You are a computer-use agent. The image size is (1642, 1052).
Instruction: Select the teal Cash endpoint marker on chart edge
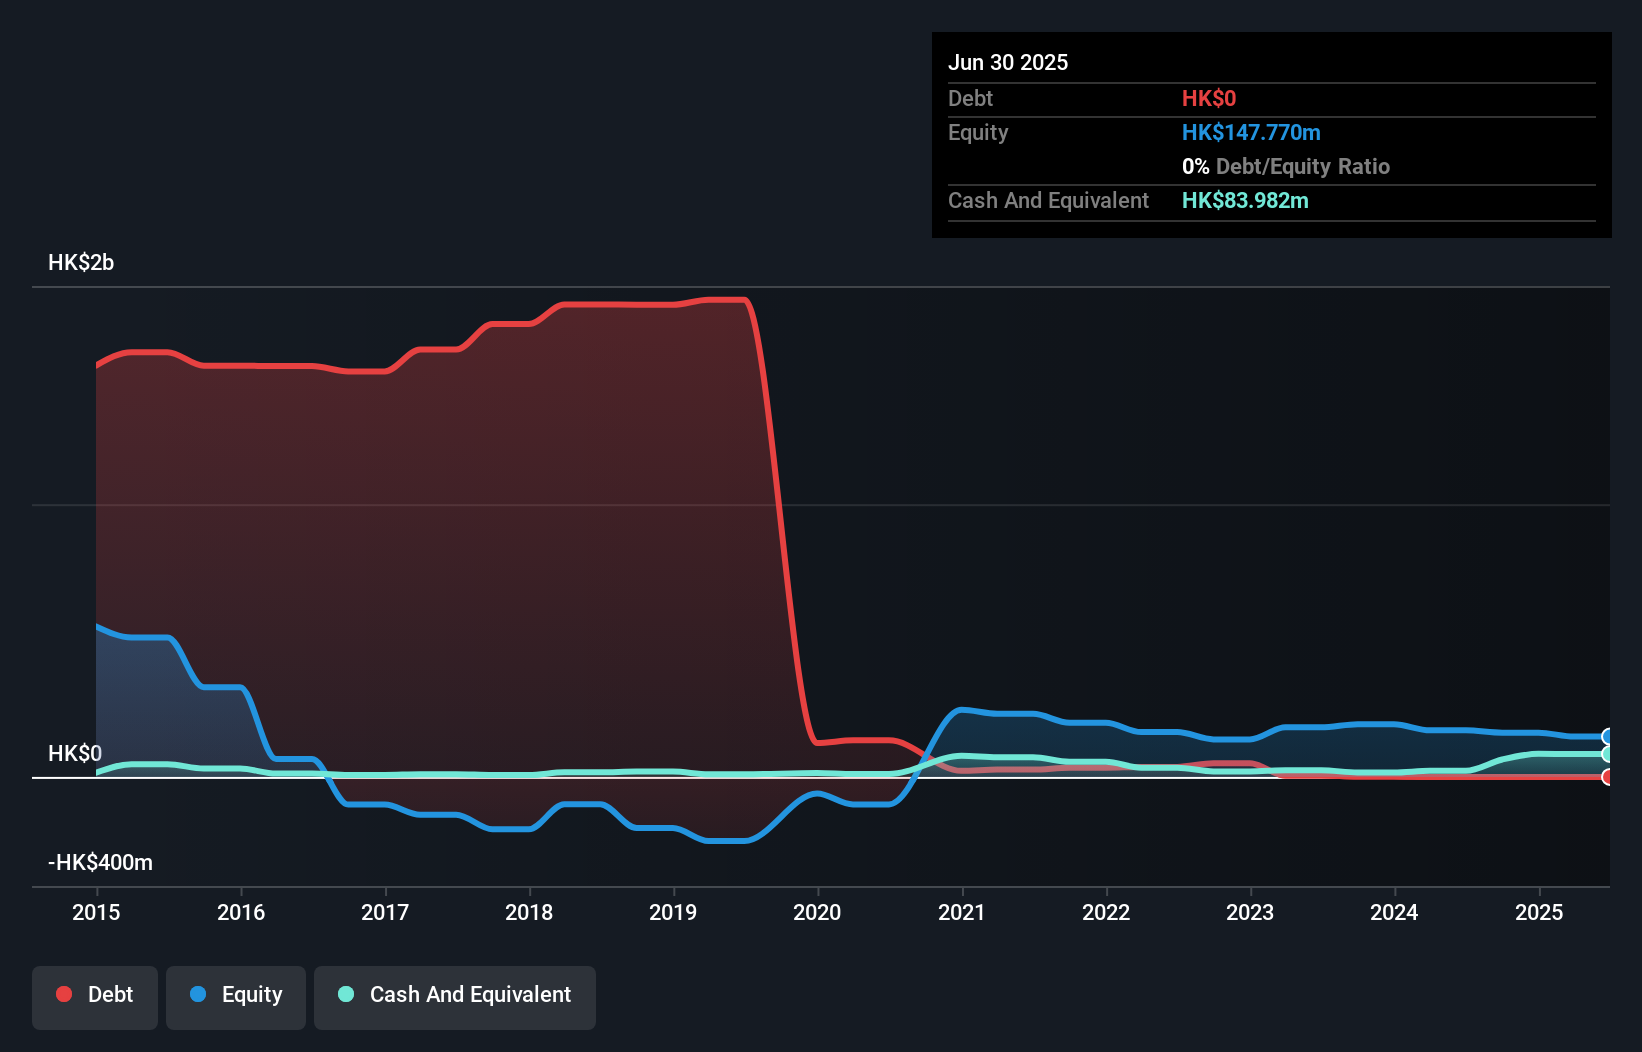click(x=1606, y=757)
